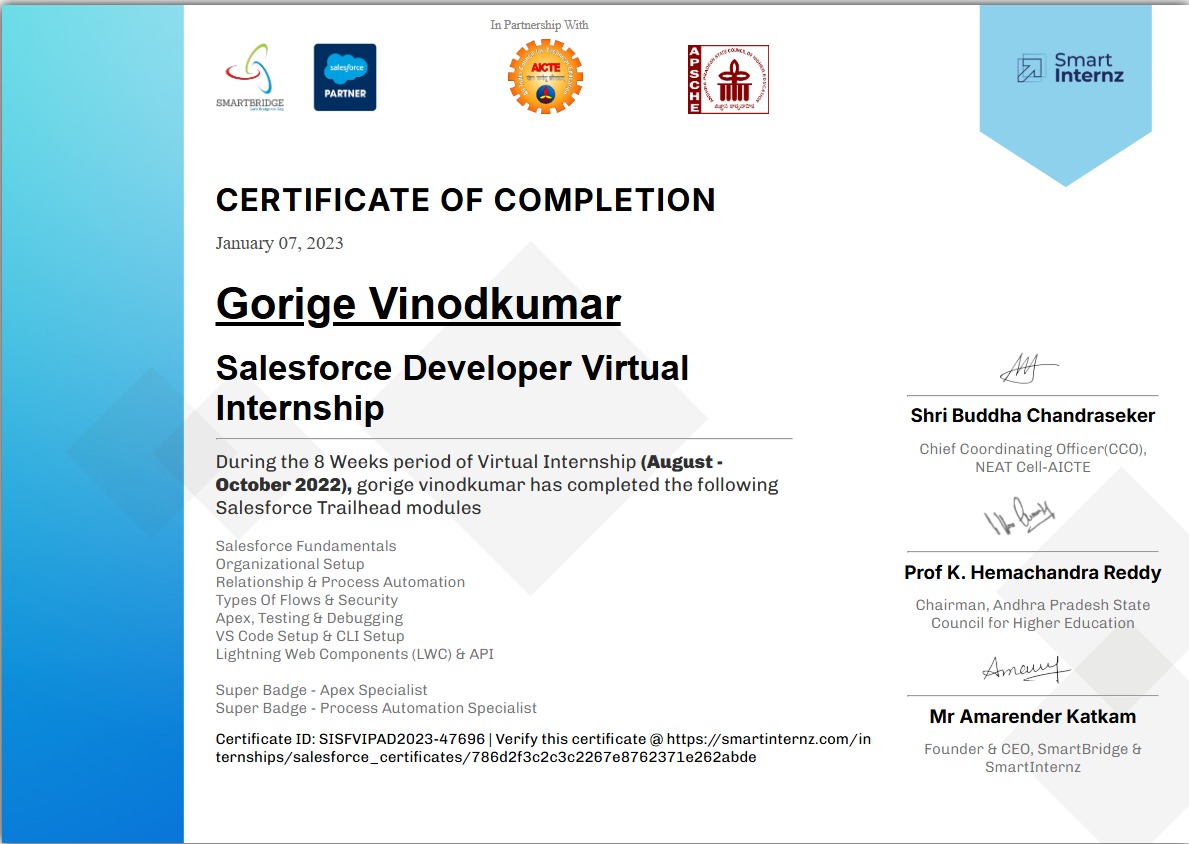The height and width of the screenshot is (844, 1189).
Task: Click the bold August - October 2022 text
Action: coord(680,462)
